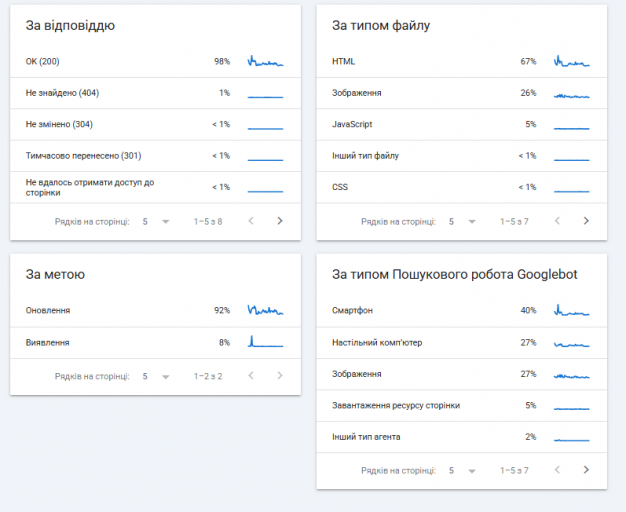Open the Оновлення purpose row
626x512 pixels.
click(155, 311)
